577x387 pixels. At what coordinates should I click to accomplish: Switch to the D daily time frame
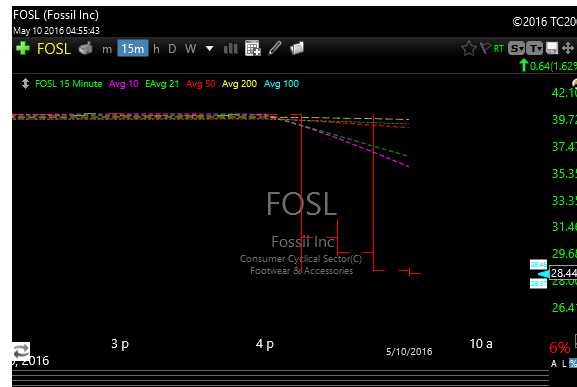(x=172, y=49)
